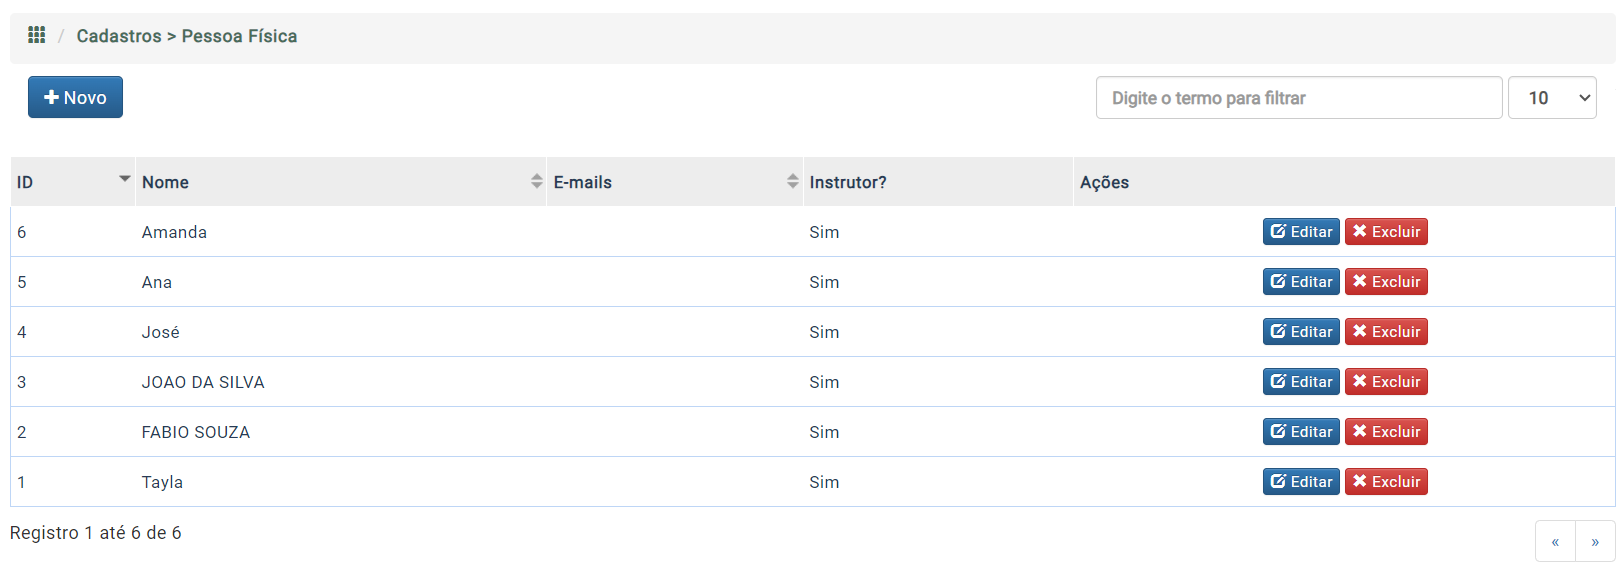Sort by E-mails column sort arrows
This screenshot has width=1624, height=576.
pyautogui.click(x=793, y=181)
